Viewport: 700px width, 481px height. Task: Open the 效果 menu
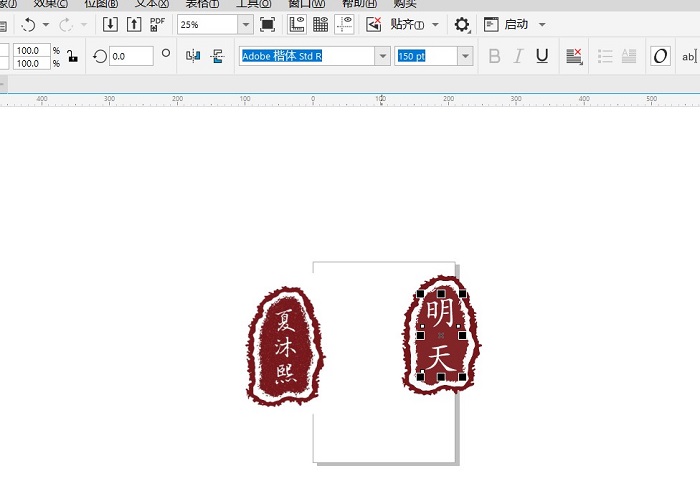click(x=50, y=4)
